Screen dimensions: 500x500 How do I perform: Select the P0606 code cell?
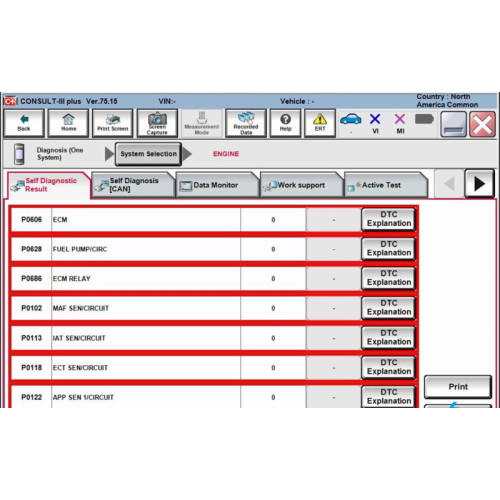[31, 220]
